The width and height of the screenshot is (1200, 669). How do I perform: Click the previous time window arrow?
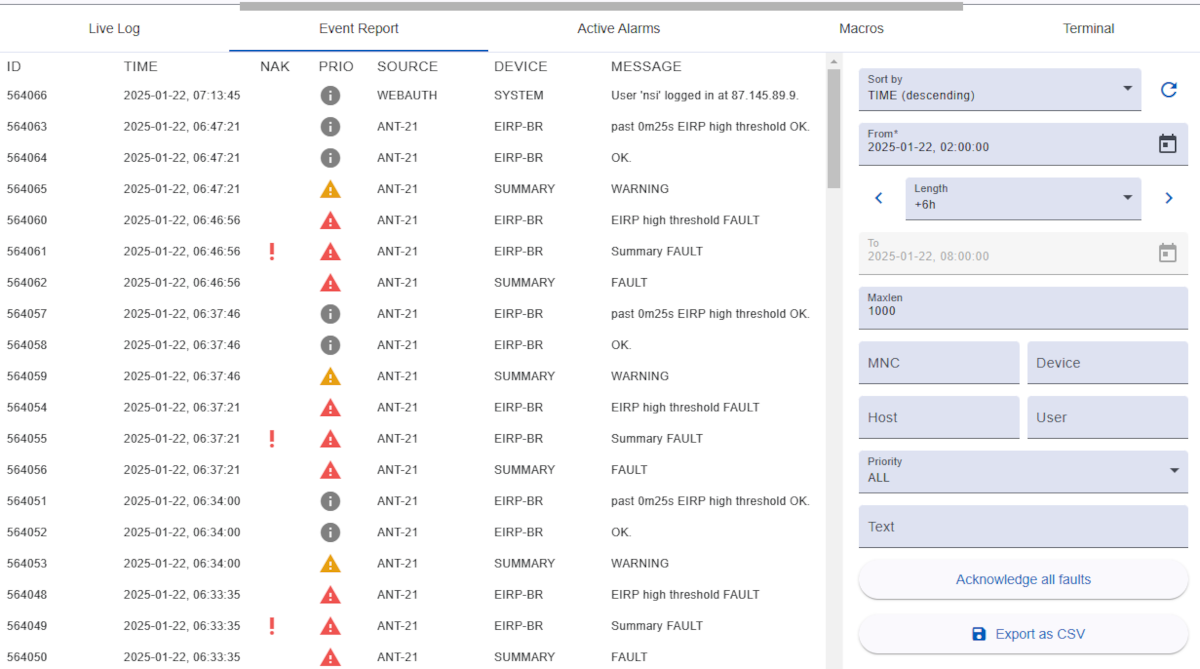(879, 198)
